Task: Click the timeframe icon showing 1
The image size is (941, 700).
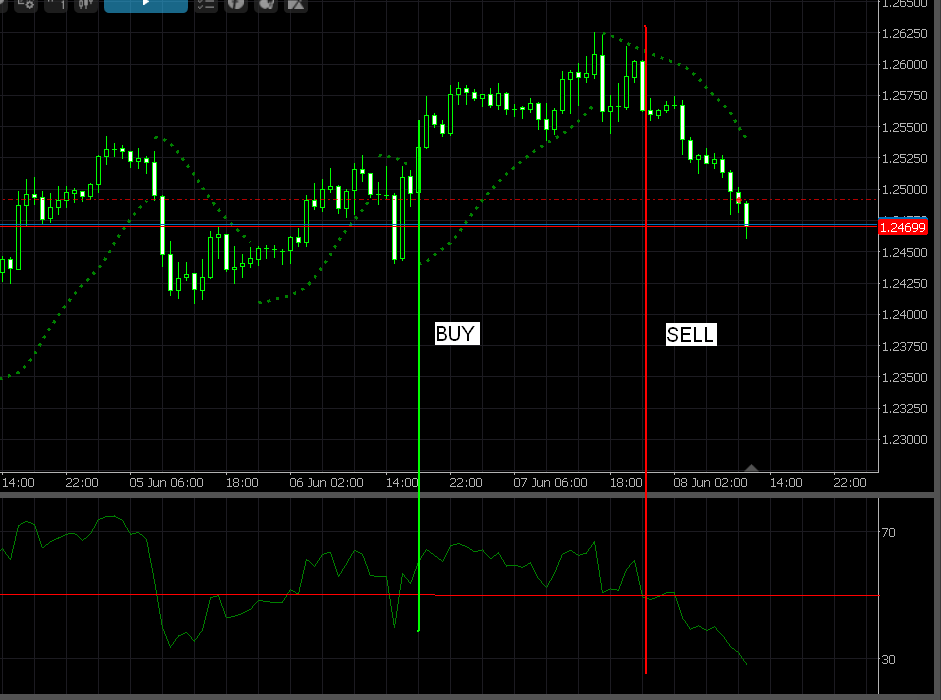Action: click(58, 4)
